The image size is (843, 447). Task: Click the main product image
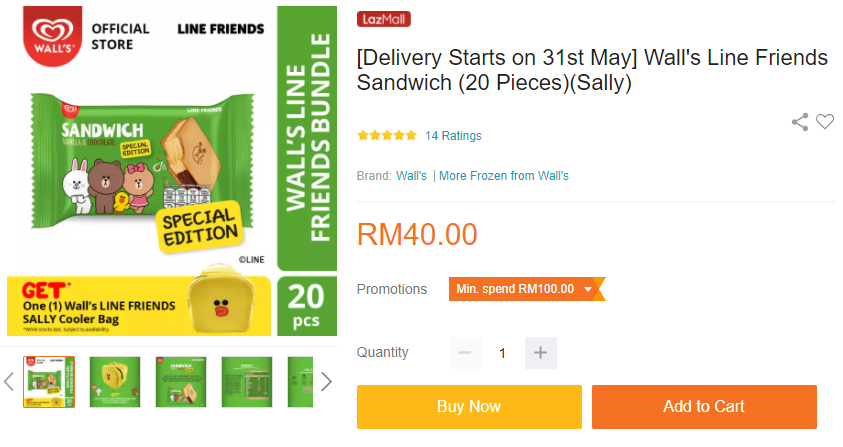click(x=170, y=170)
